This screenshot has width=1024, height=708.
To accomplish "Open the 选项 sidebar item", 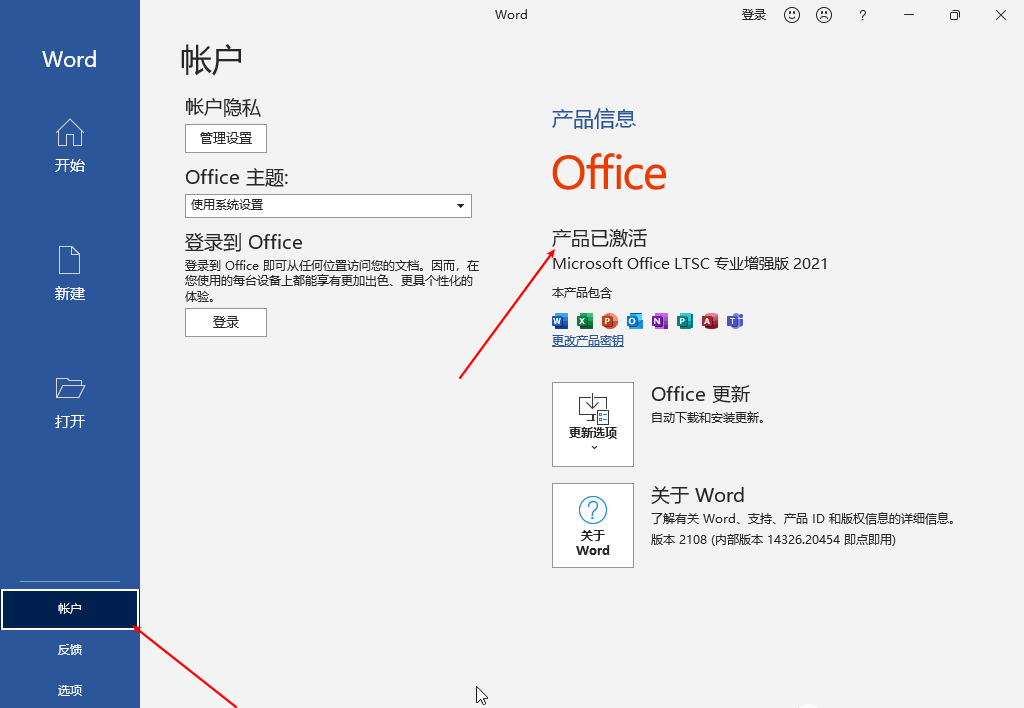I will (70, 690).
